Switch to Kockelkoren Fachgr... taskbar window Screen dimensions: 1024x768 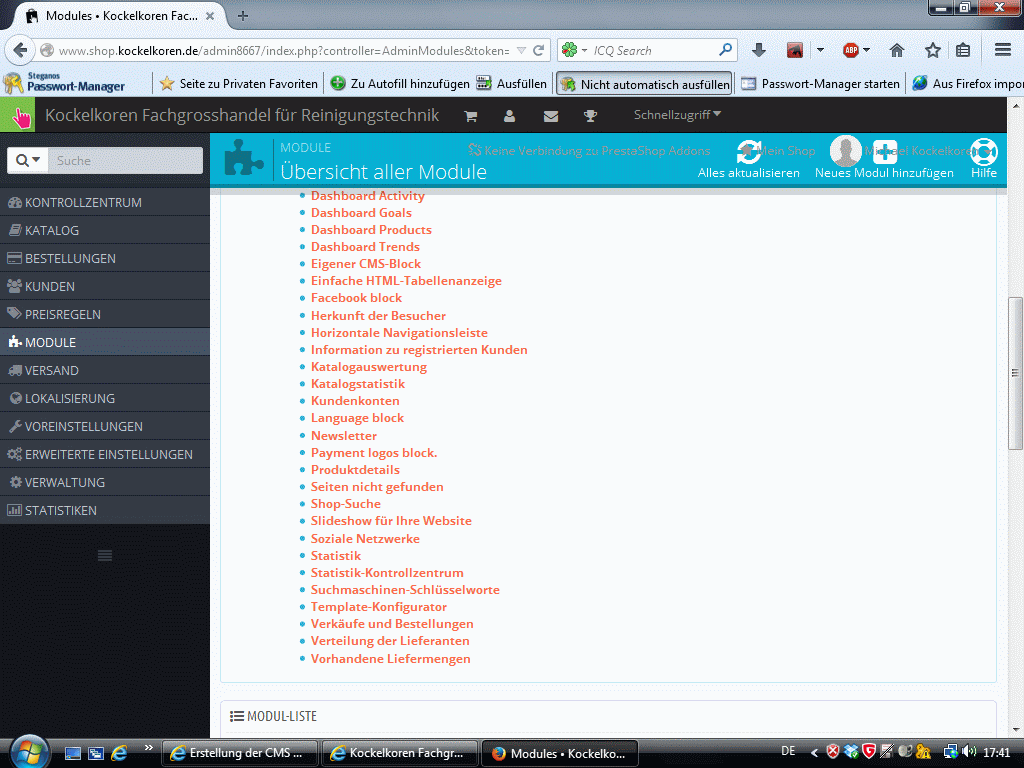tap(400, 753)
